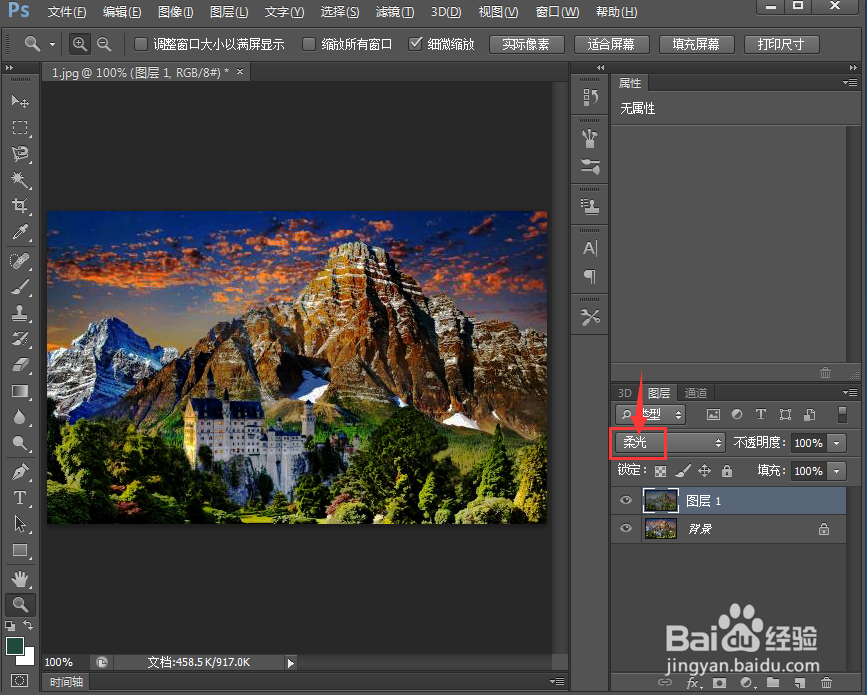
Task: Open the 图像(I) menu
Action: pyautogui.click(x=175, y=12)
